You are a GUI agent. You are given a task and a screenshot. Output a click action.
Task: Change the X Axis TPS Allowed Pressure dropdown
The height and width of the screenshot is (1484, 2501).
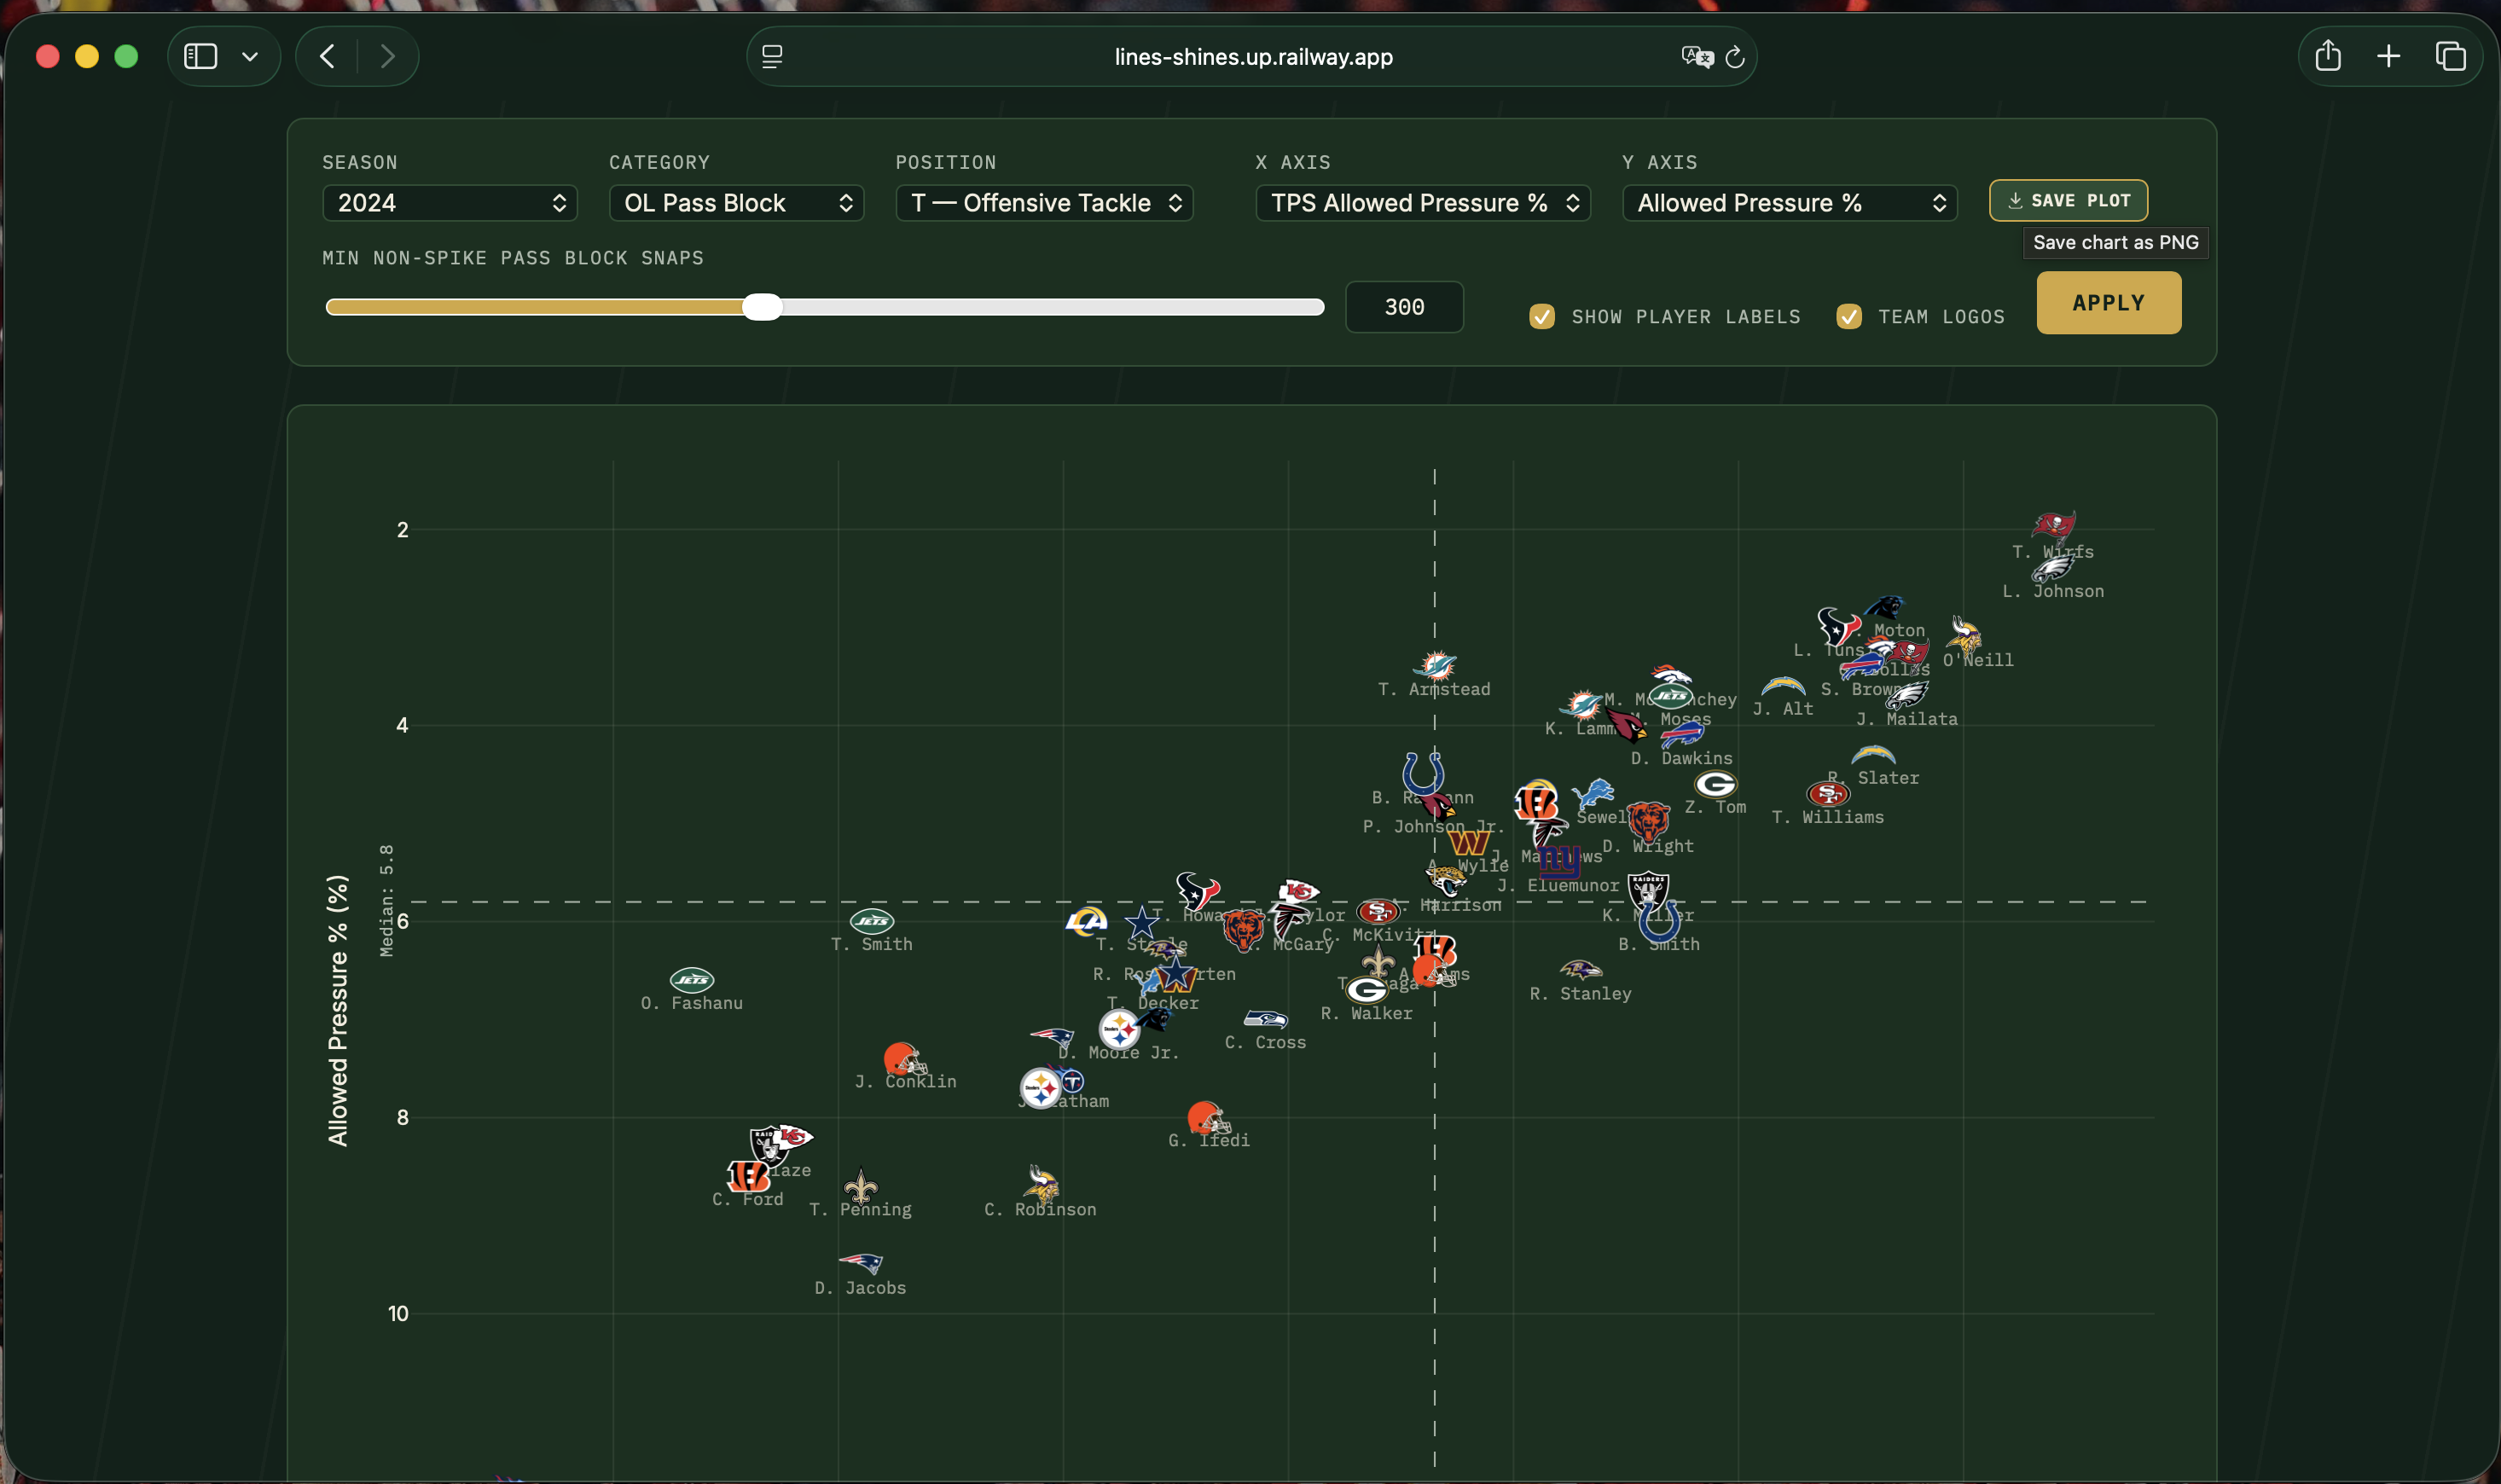[1422, 203]
